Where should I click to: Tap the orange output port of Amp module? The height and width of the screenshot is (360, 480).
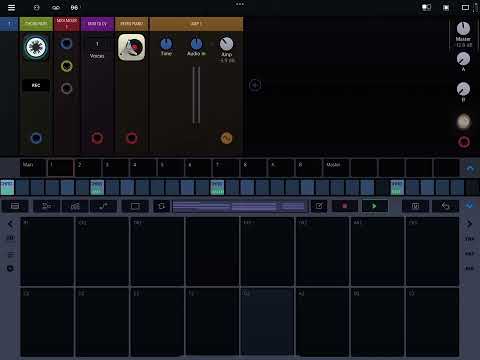pyautogui.click(x=226, y=138)
